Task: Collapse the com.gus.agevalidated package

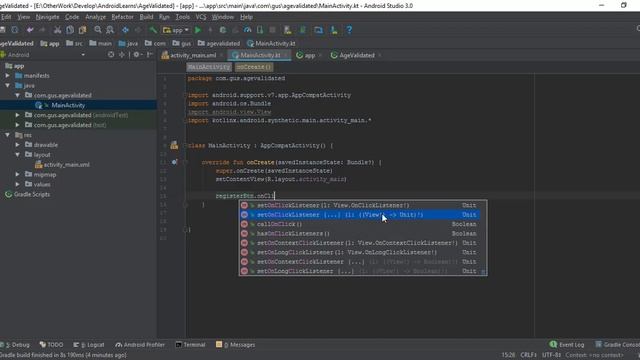Action: click(18, 95)
